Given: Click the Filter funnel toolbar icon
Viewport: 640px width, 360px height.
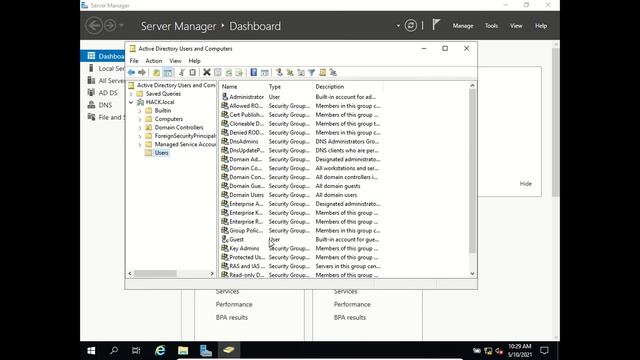Looking at the screenshot, I should [311, 73].
